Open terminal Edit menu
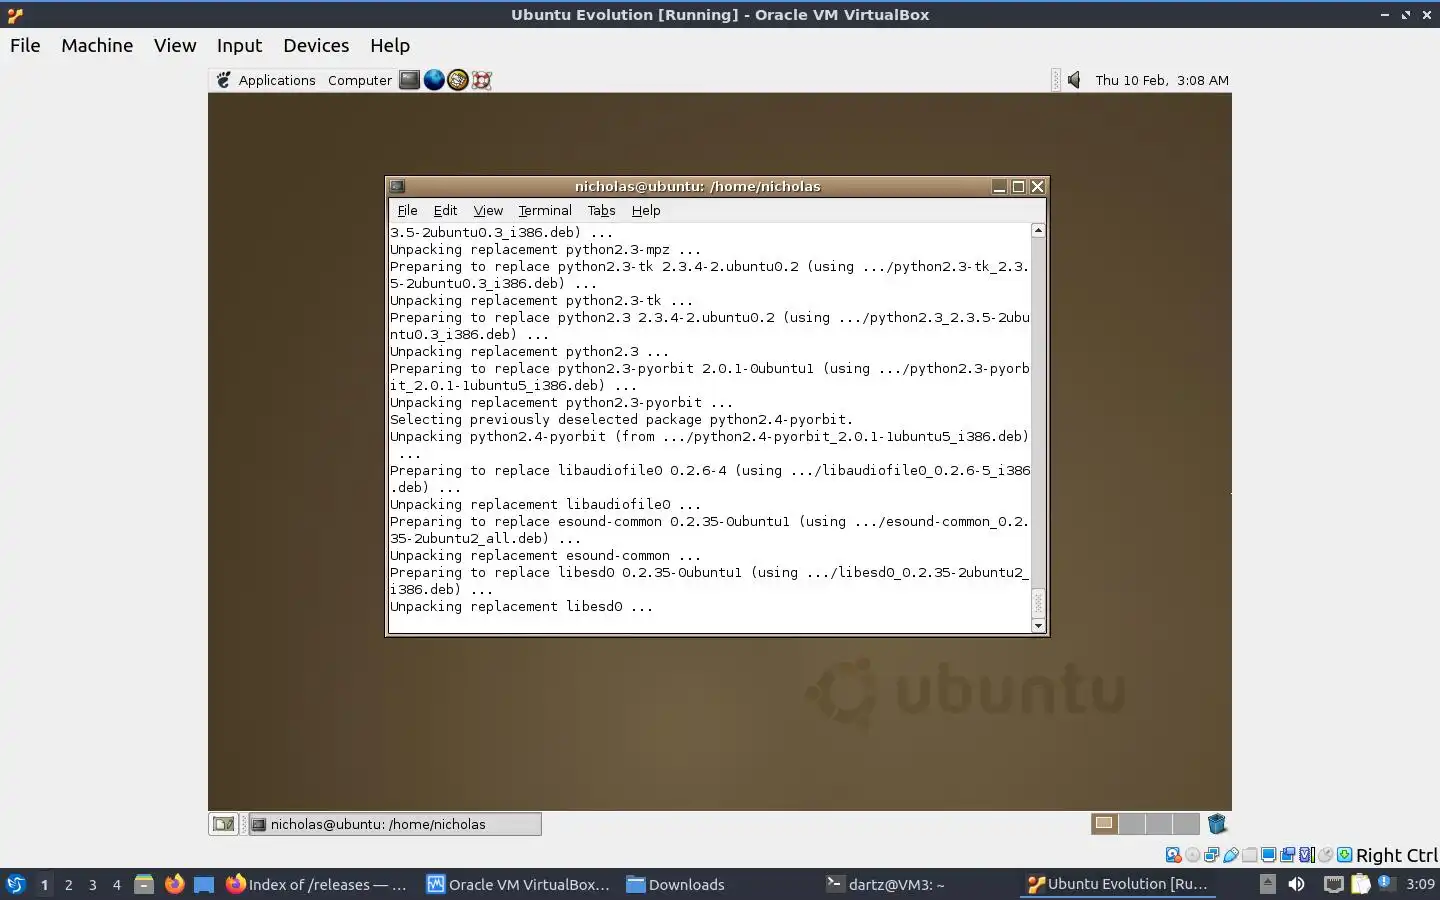 pos(445,210)
